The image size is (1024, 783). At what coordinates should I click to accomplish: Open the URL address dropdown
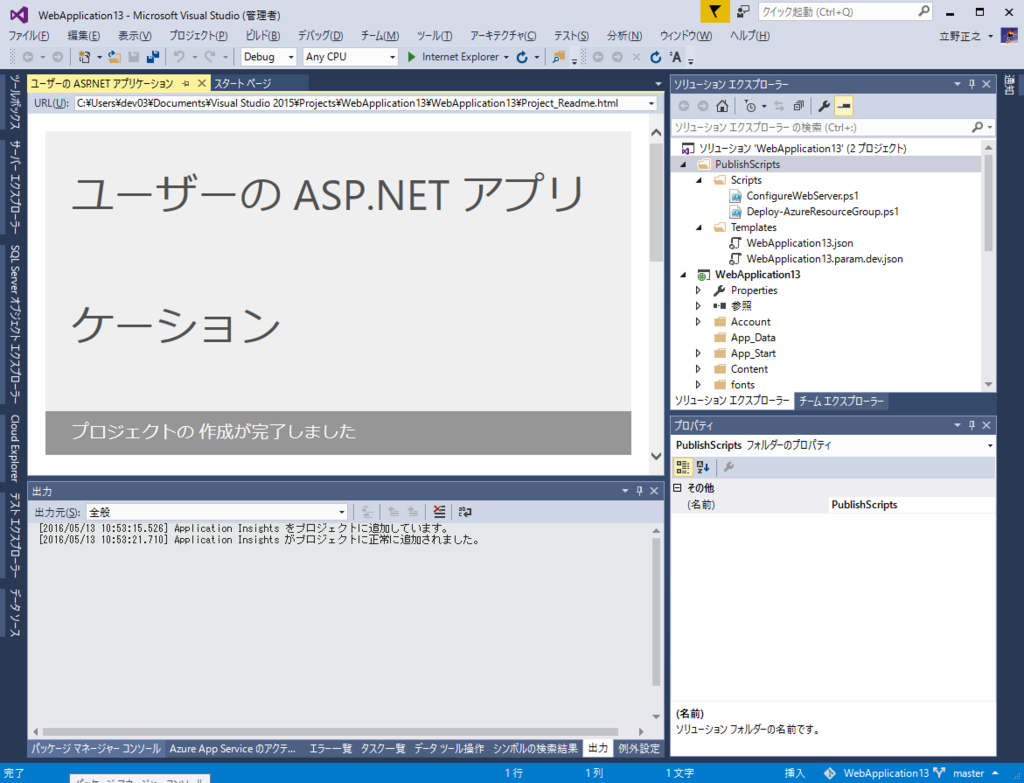coord(651,103)
